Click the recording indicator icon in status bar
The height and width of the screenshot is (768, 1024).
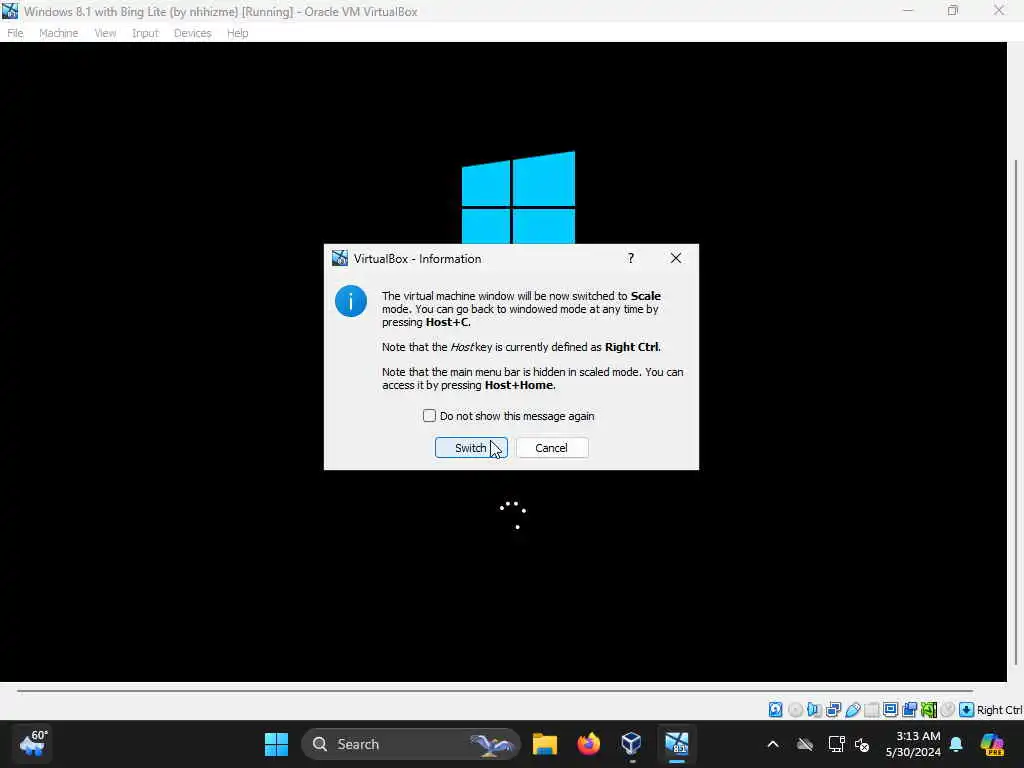909,709
